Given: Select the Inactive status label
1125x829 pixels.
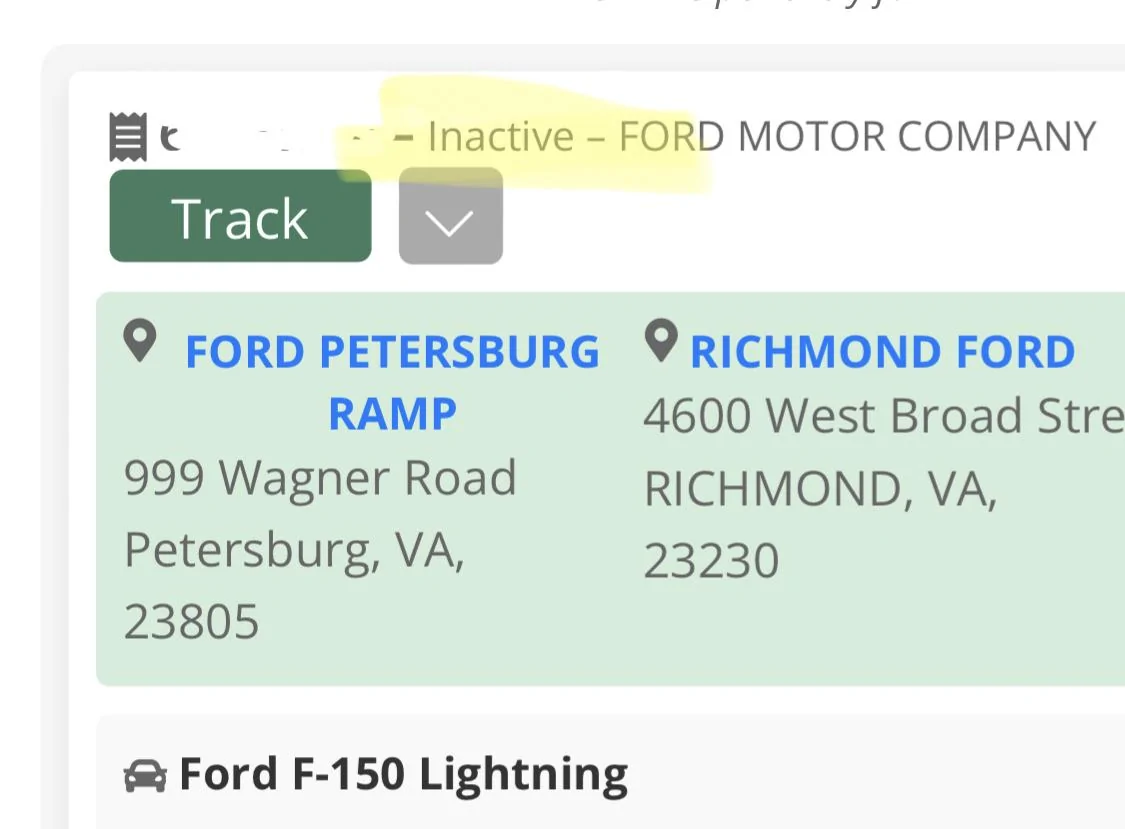Looking at the screenshot, I should click(x=500, y=137).
